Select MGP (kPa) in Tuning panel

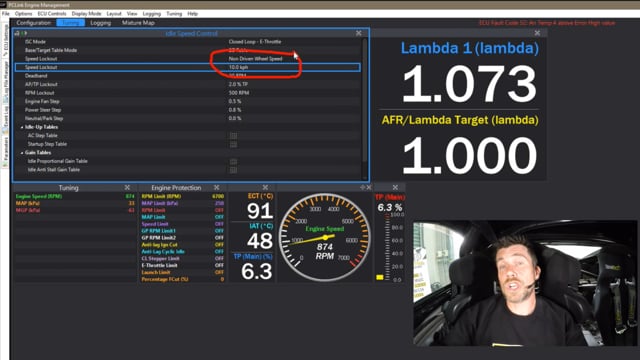(x=75, y=210)
